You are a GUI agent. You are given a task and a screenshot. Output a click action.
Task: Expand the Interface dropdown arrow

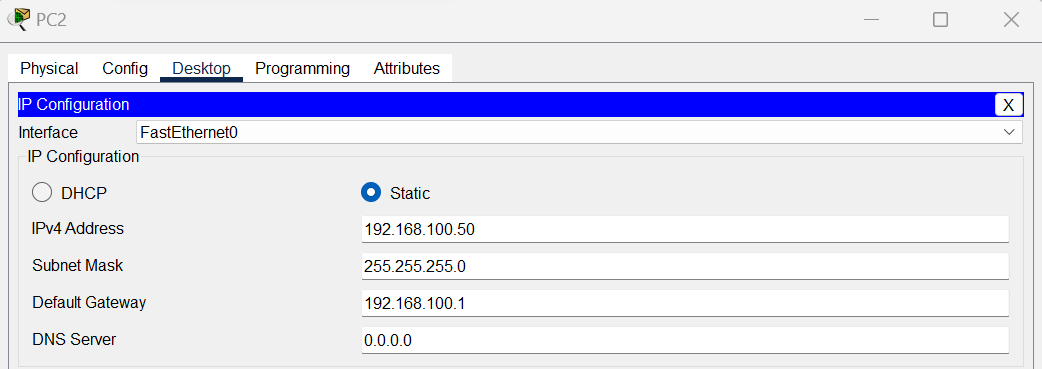click(x=1009, y=133)
